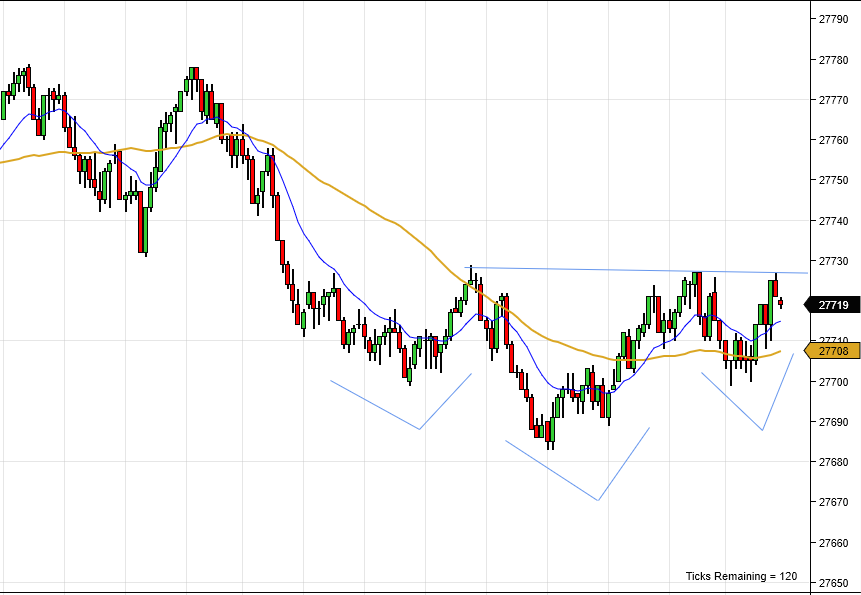Click the 27700 price axis label
The height and width of the screenshot is (595, 861).
point(833,381)
